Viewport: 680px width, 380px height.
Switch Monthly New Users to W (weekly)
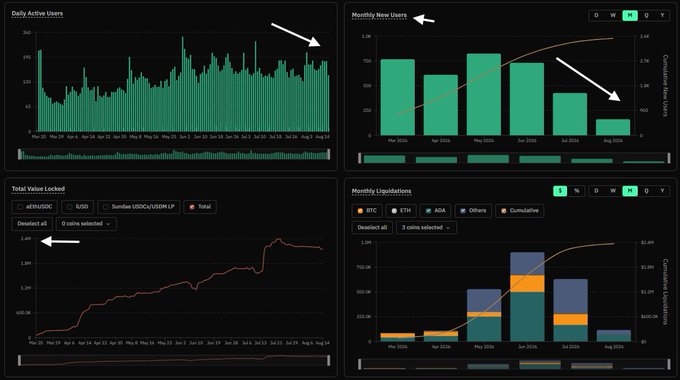(613, 15)
